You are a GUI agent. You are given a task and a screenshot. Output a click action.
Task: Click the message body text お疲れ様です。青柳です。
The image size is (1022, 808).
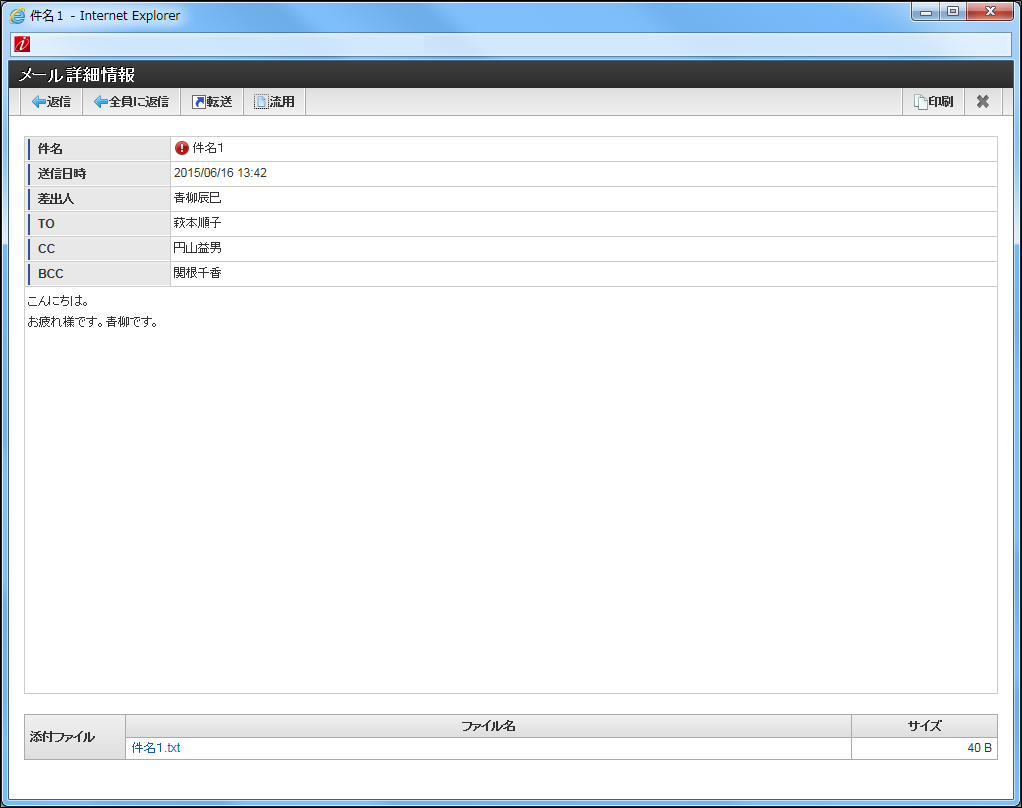pos(93,322)
